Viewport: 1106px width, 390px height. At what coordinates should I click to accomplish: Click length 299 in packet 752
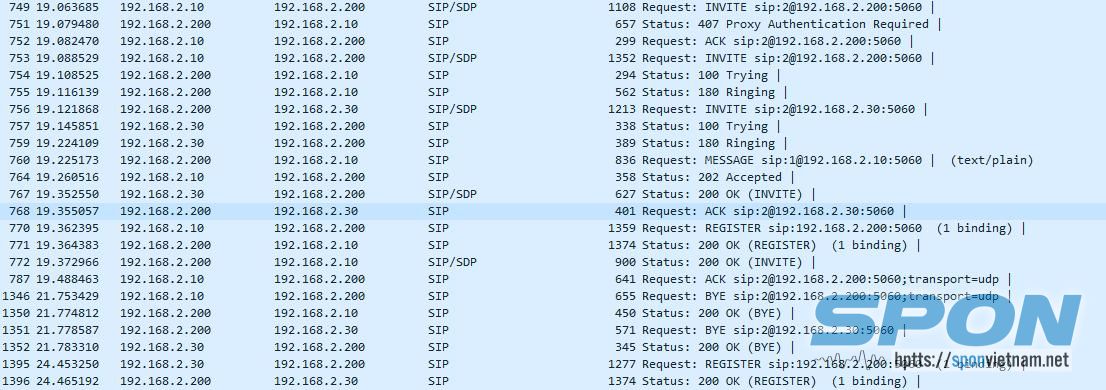(625, 41)
